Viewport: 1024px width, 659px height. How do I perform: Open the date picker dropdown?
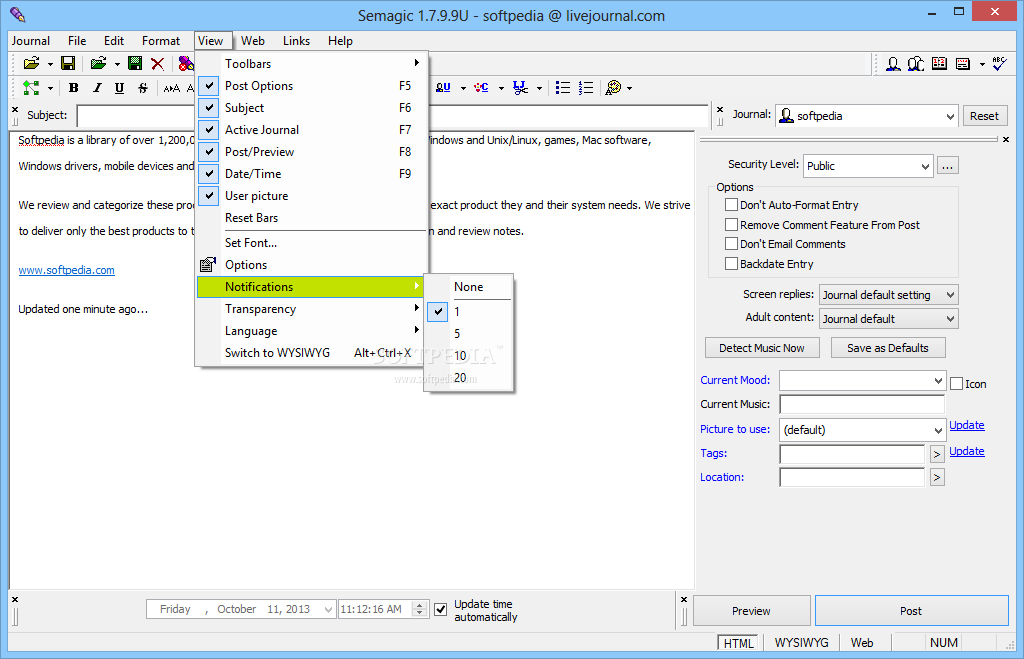point(328,609)
